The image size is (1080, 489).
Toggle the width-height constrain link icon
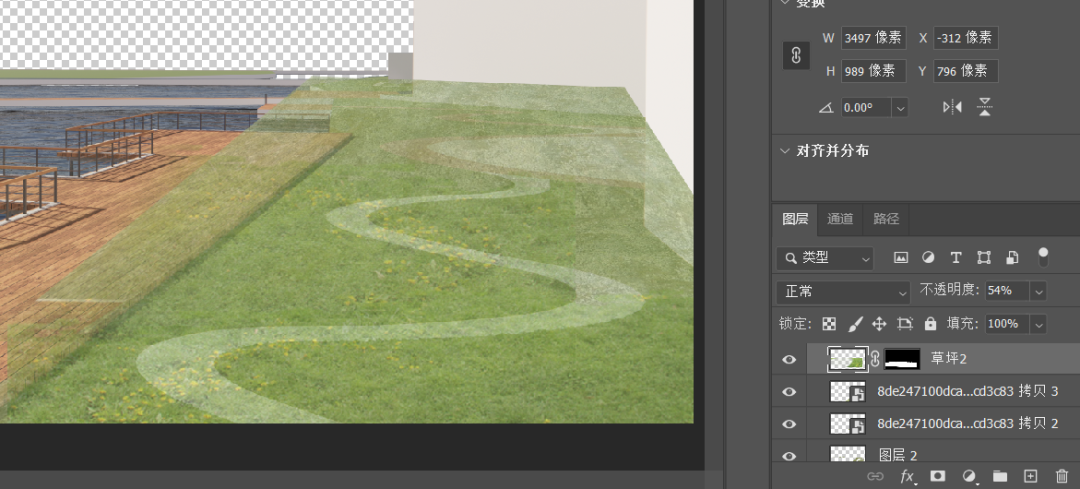[796, 56]
